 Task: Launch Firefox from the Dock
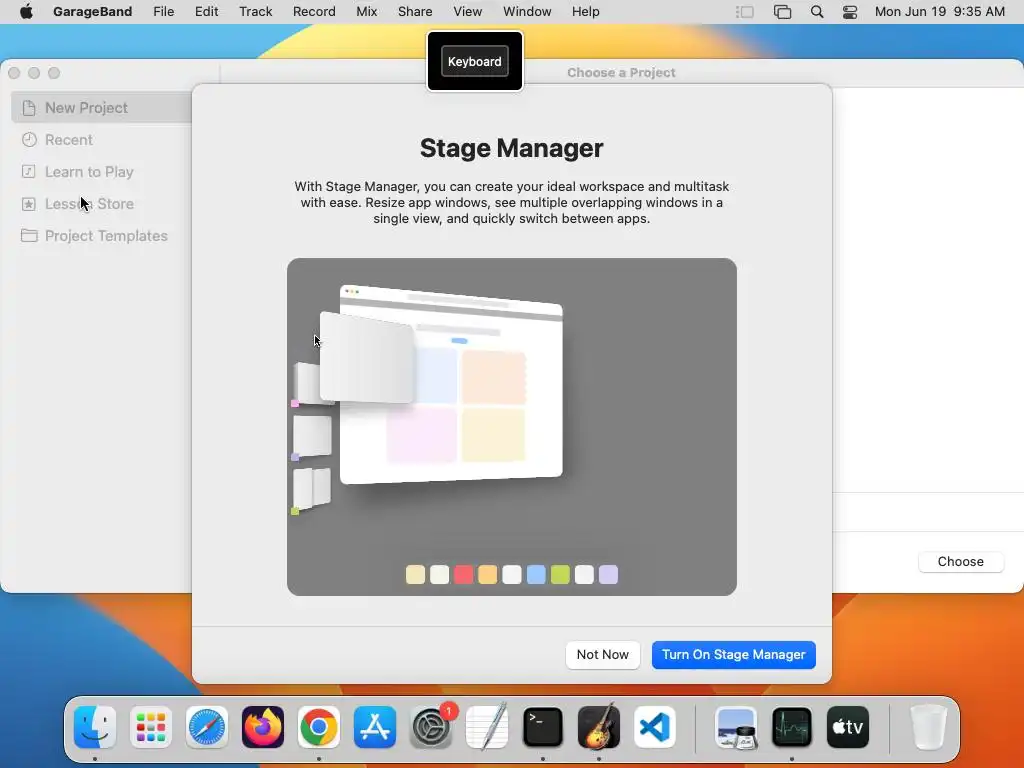[x=263, y=727]
